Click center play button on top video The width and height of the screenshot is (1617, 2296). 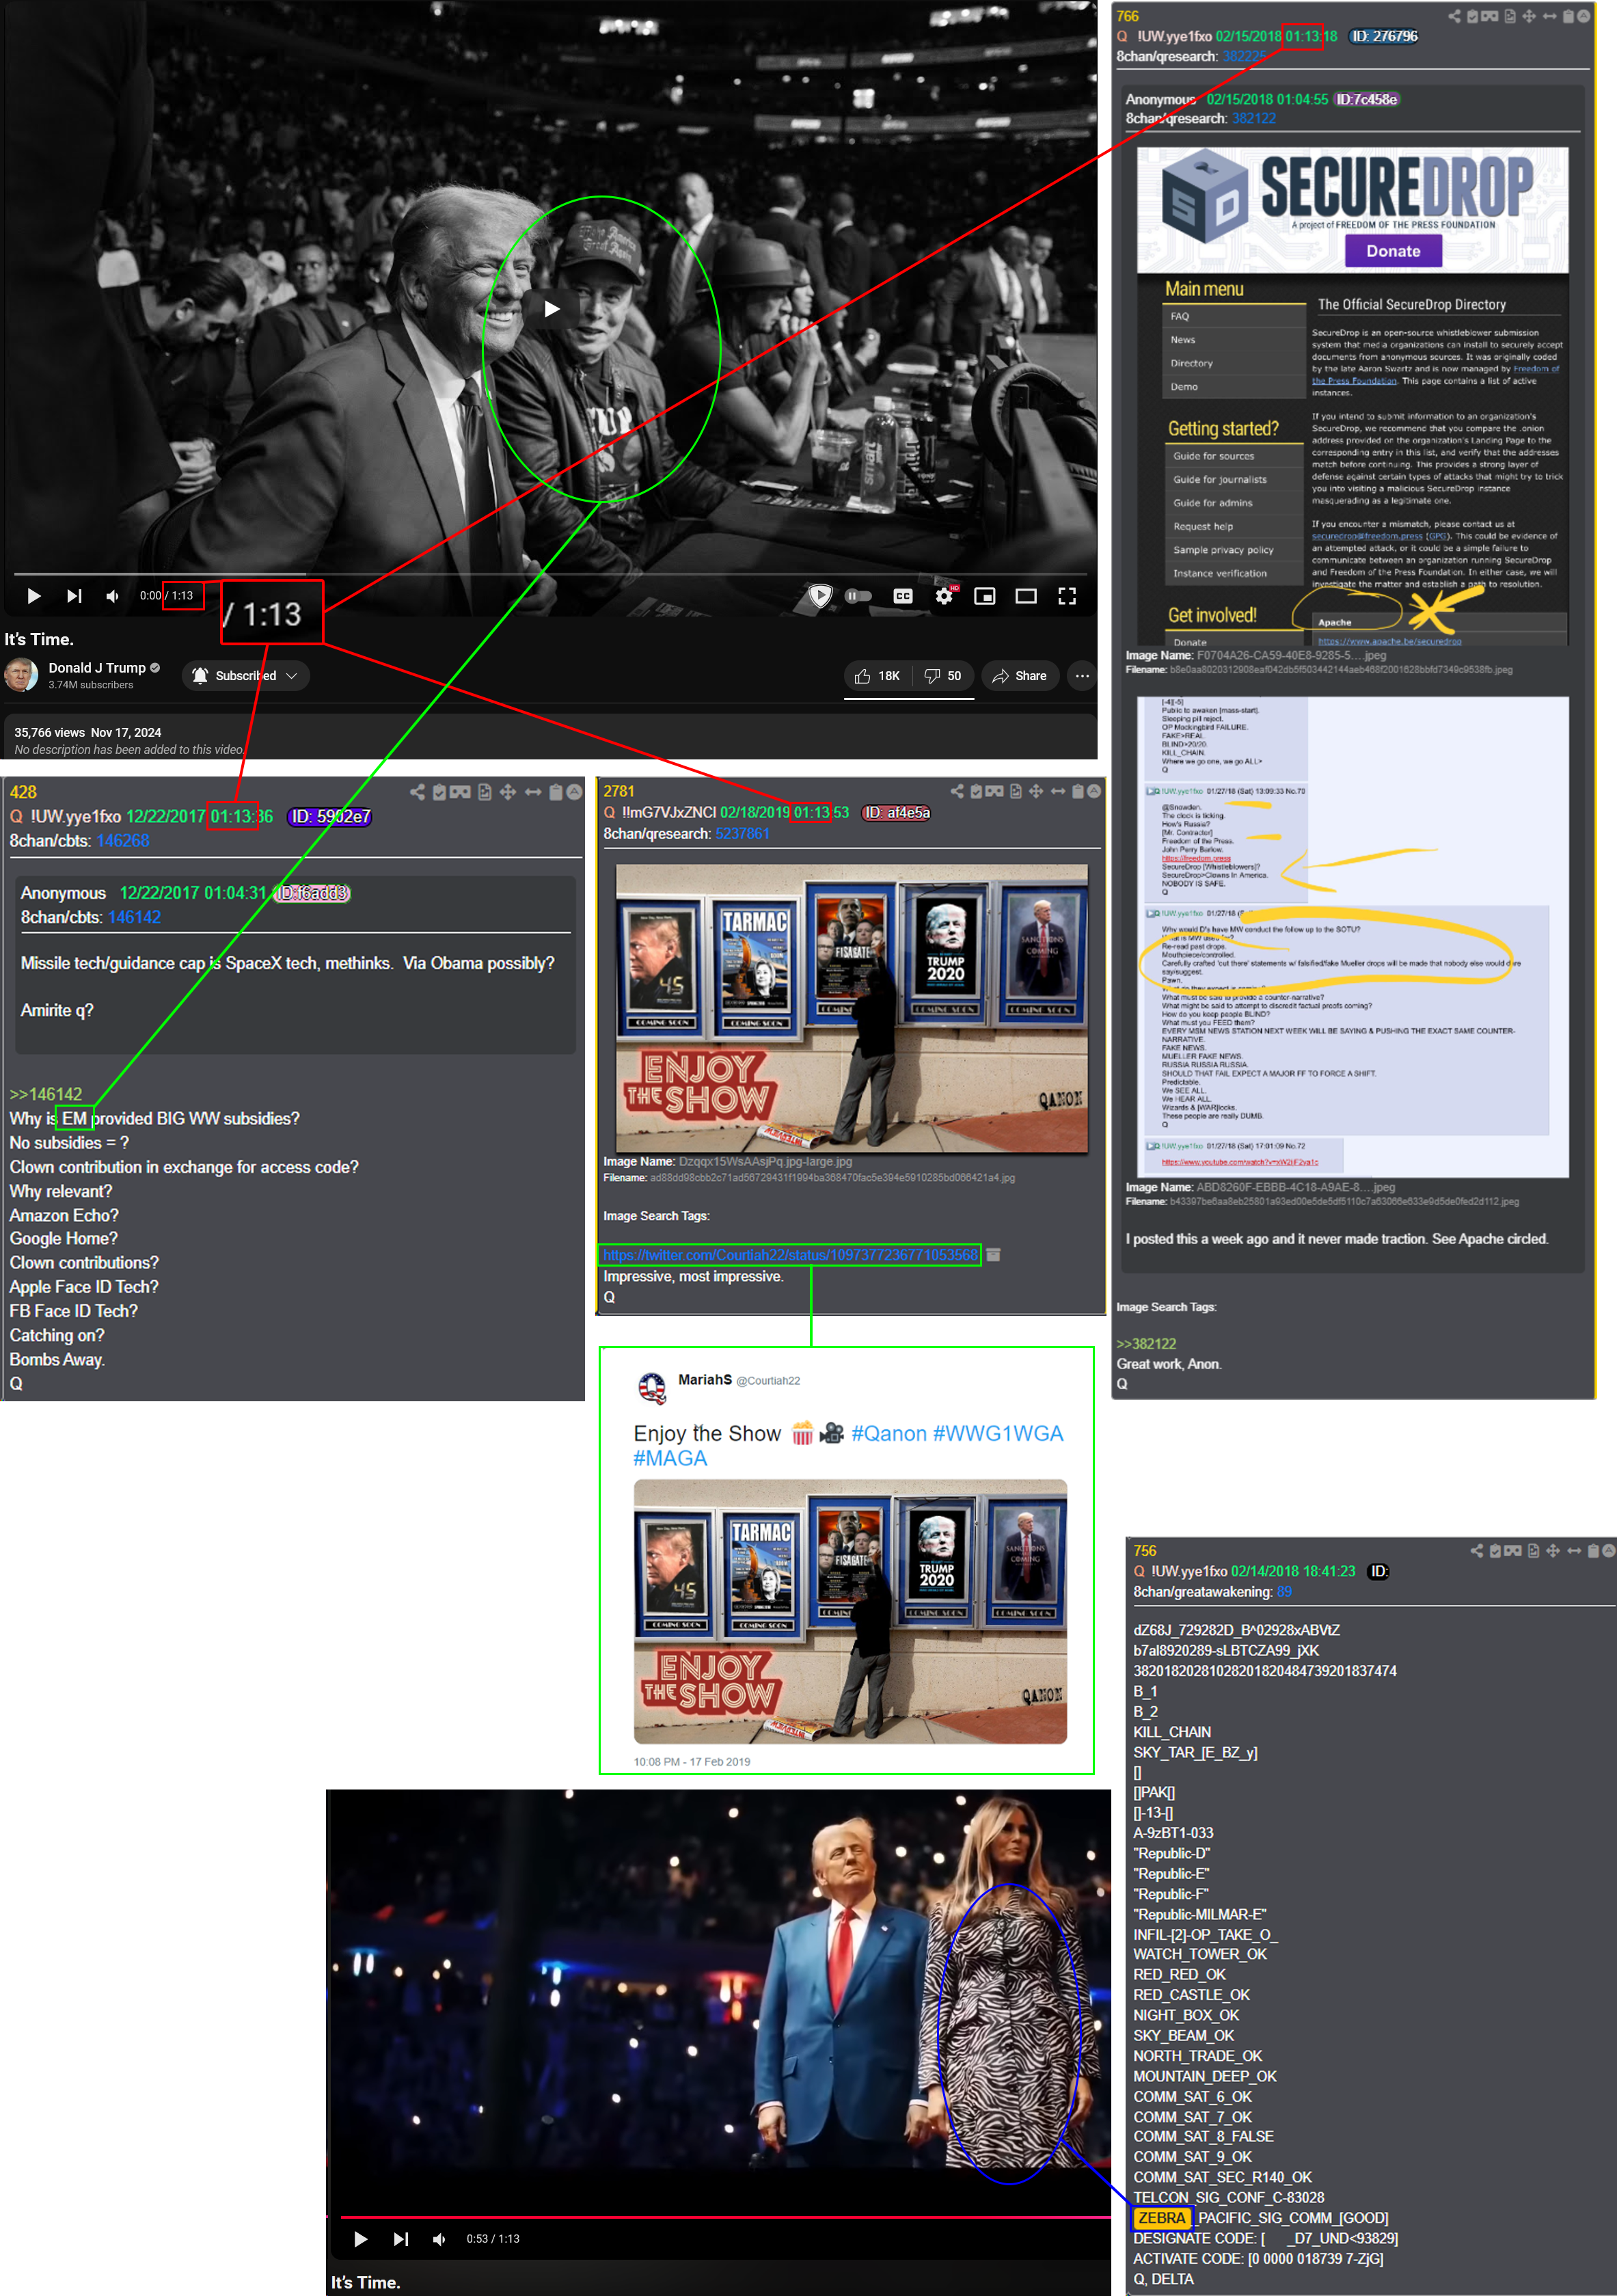[551, 309]
